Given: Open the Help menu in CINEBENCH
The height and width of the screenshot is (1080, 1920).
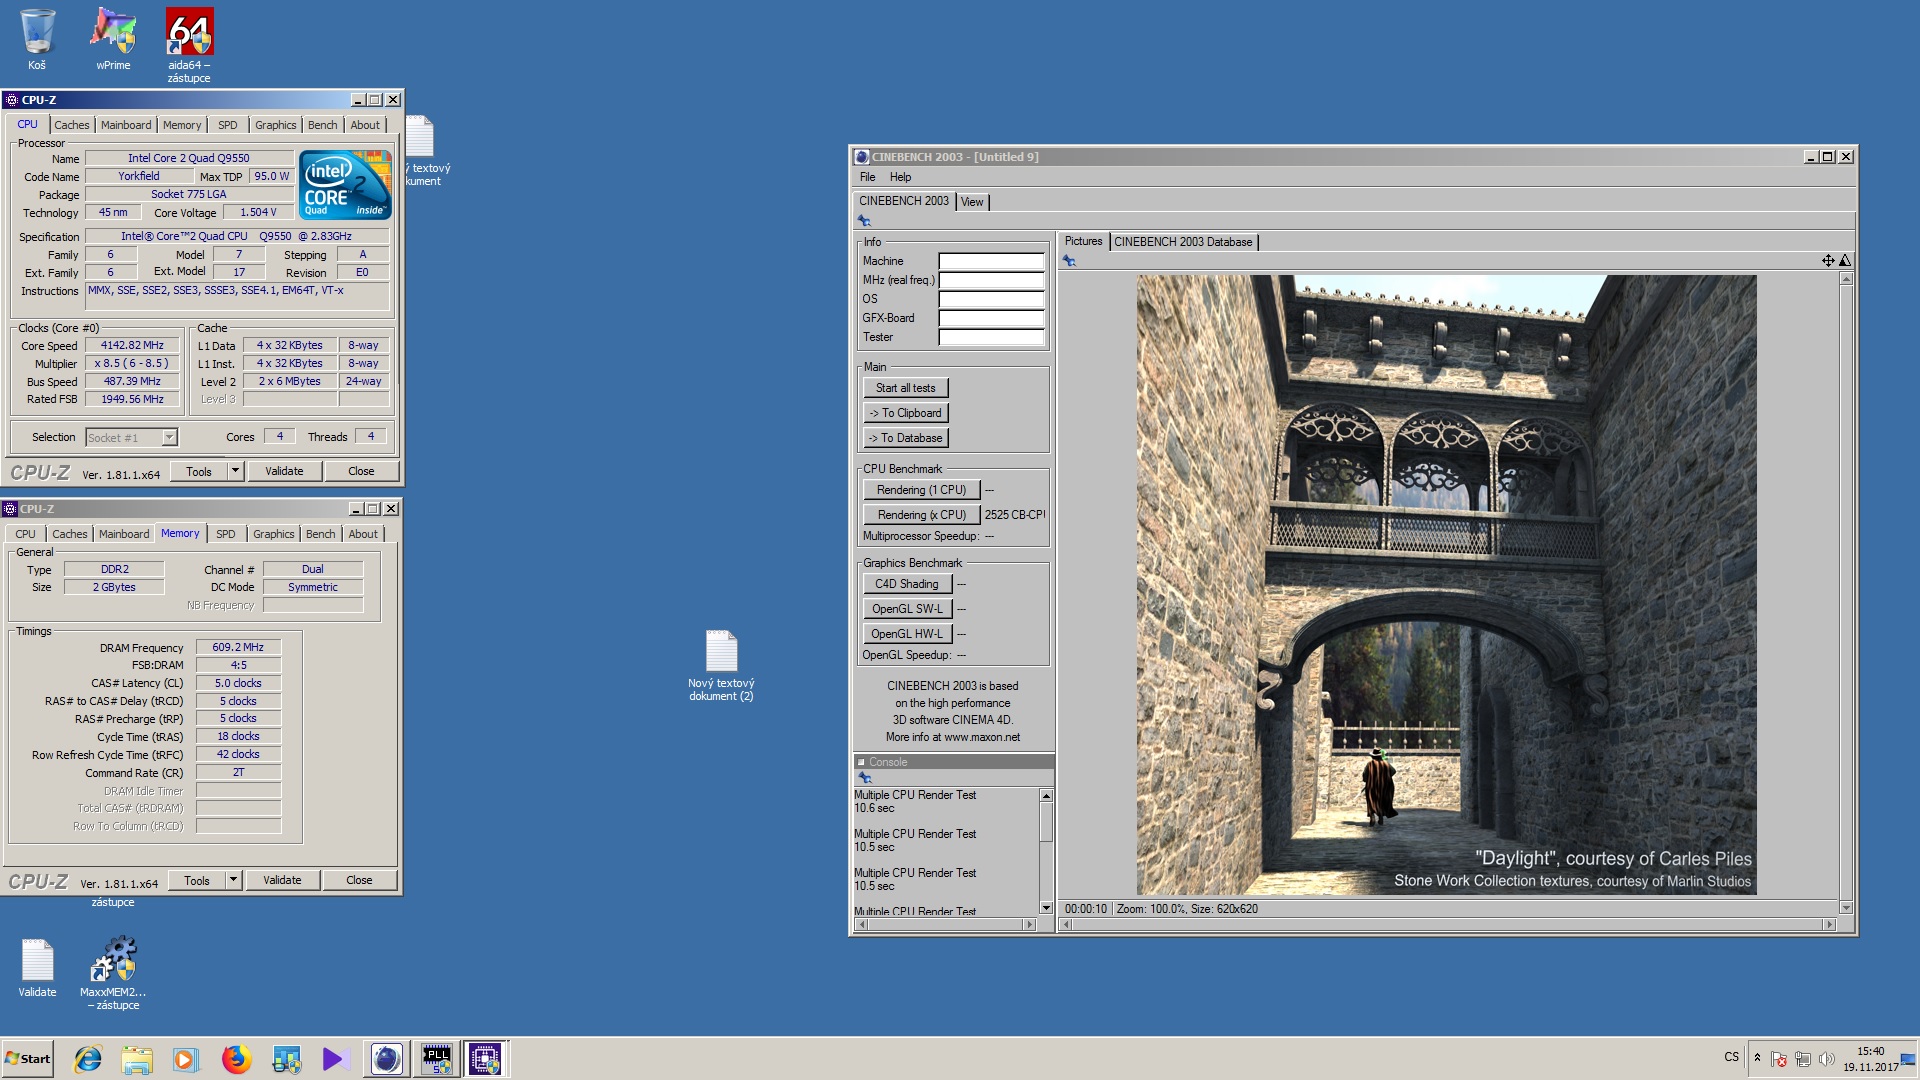Looking at the screenshot, I should click(901, 177).
